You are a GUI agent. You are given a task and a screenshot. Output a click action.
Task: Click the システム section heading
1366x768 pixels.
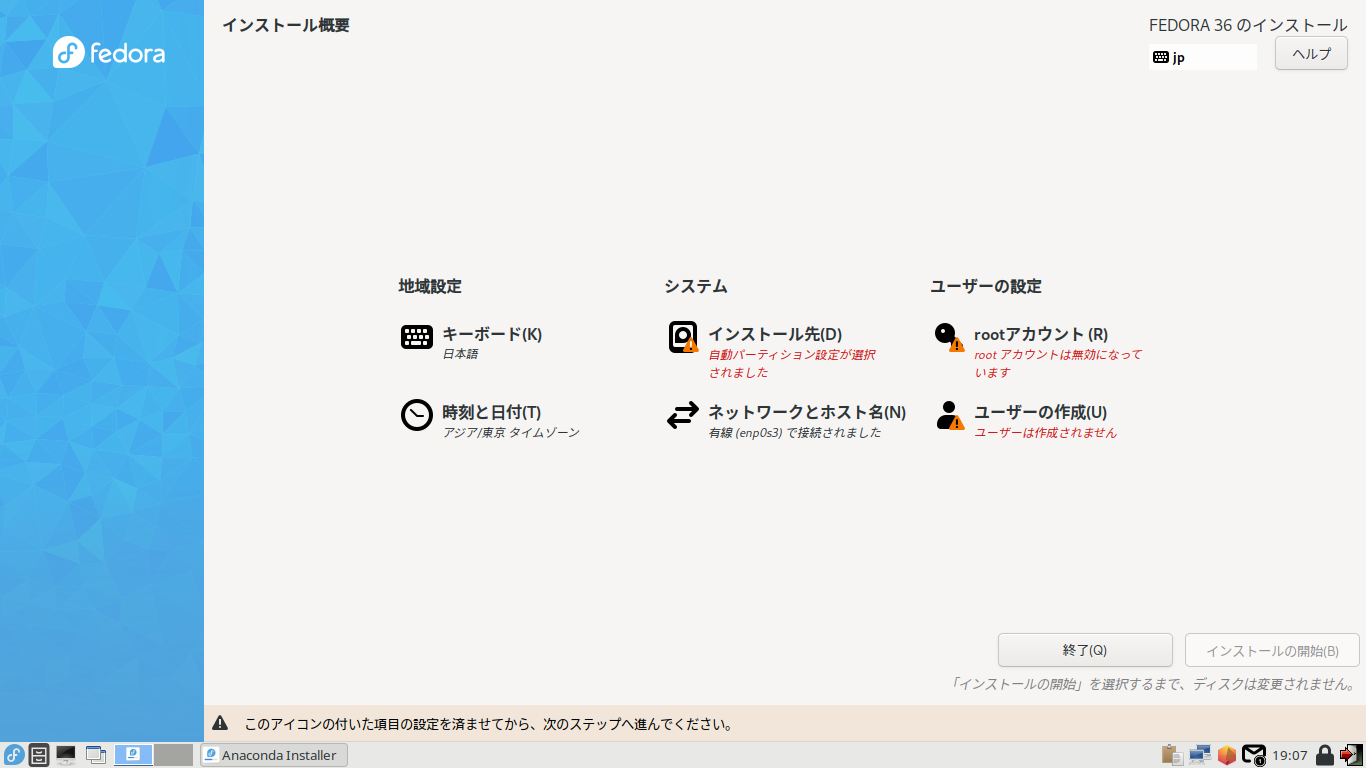pos(696,286)
